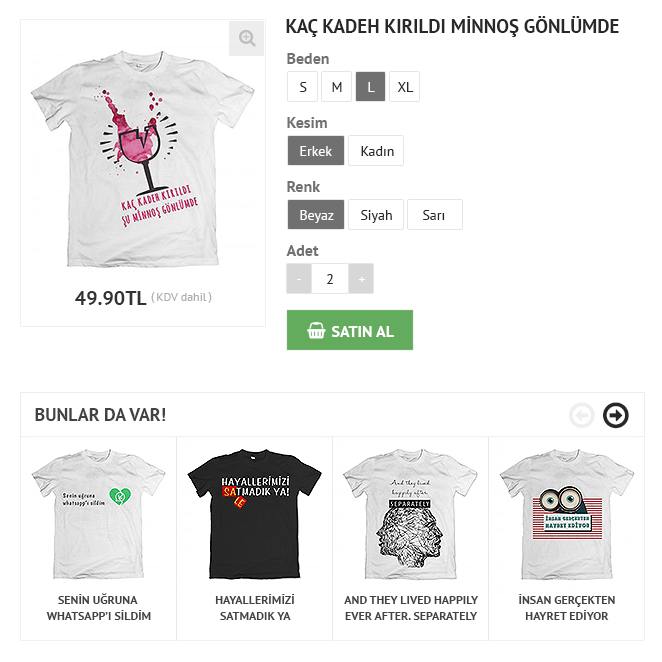This screenshot has width=662, height=662.
Task: Choose the Kadın cut option
Action: pos(376,151)
